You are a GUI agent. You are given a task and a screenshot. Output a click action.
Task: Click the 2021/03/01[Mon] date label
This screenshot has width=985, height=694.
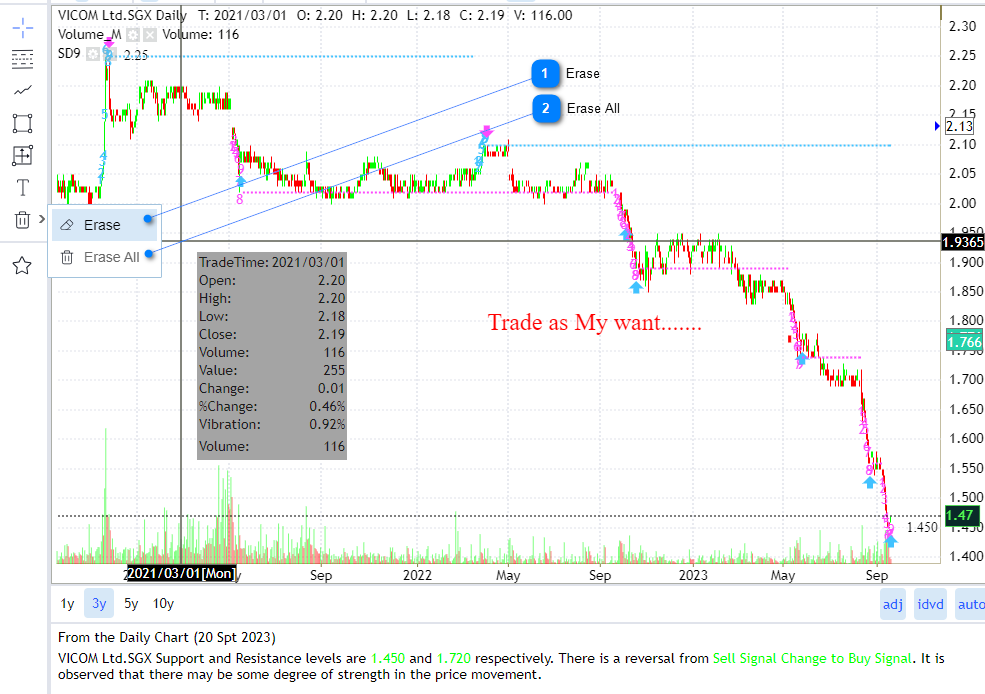[181, 573]
